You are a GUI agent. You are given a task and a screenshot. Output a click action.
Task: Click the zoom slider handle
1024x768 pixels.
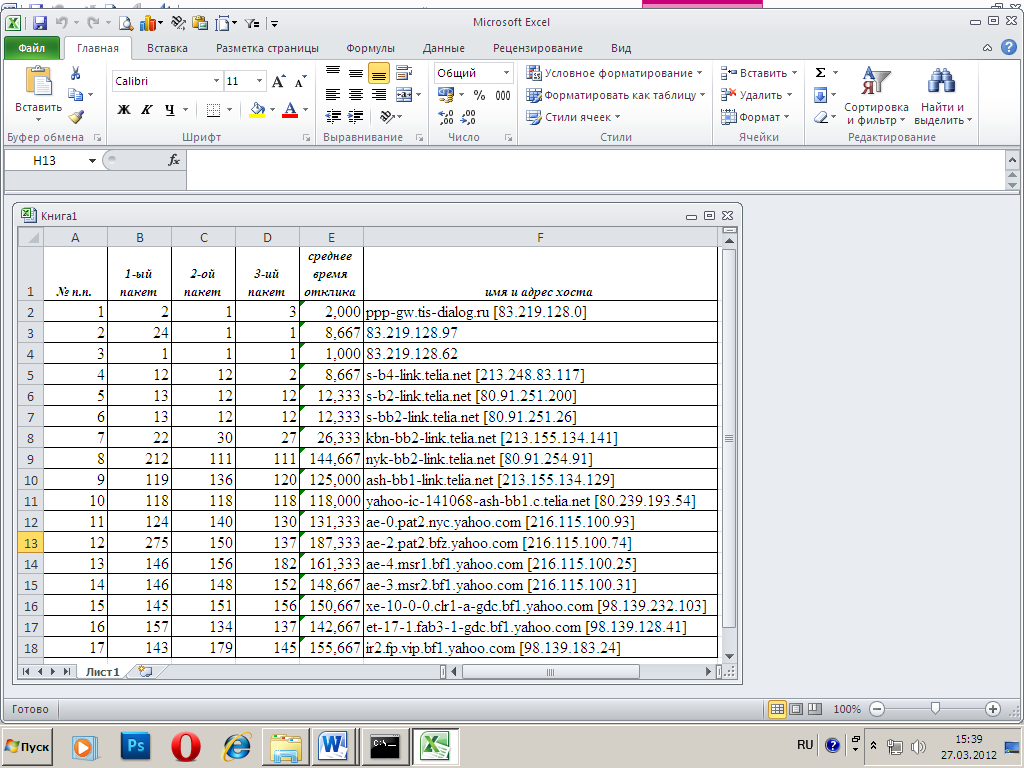coord(935,709)
